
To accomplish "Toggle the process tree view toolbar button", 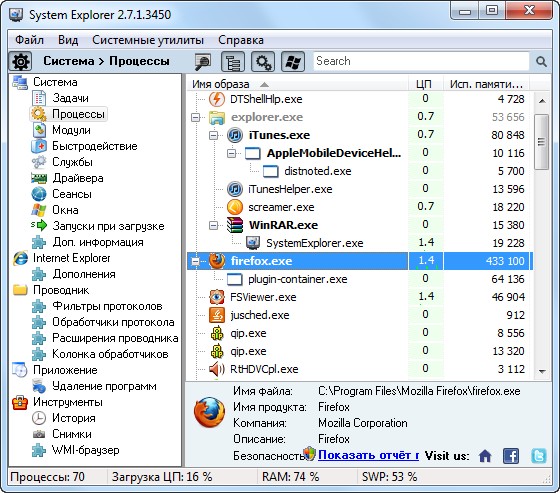I will (233, 62).
